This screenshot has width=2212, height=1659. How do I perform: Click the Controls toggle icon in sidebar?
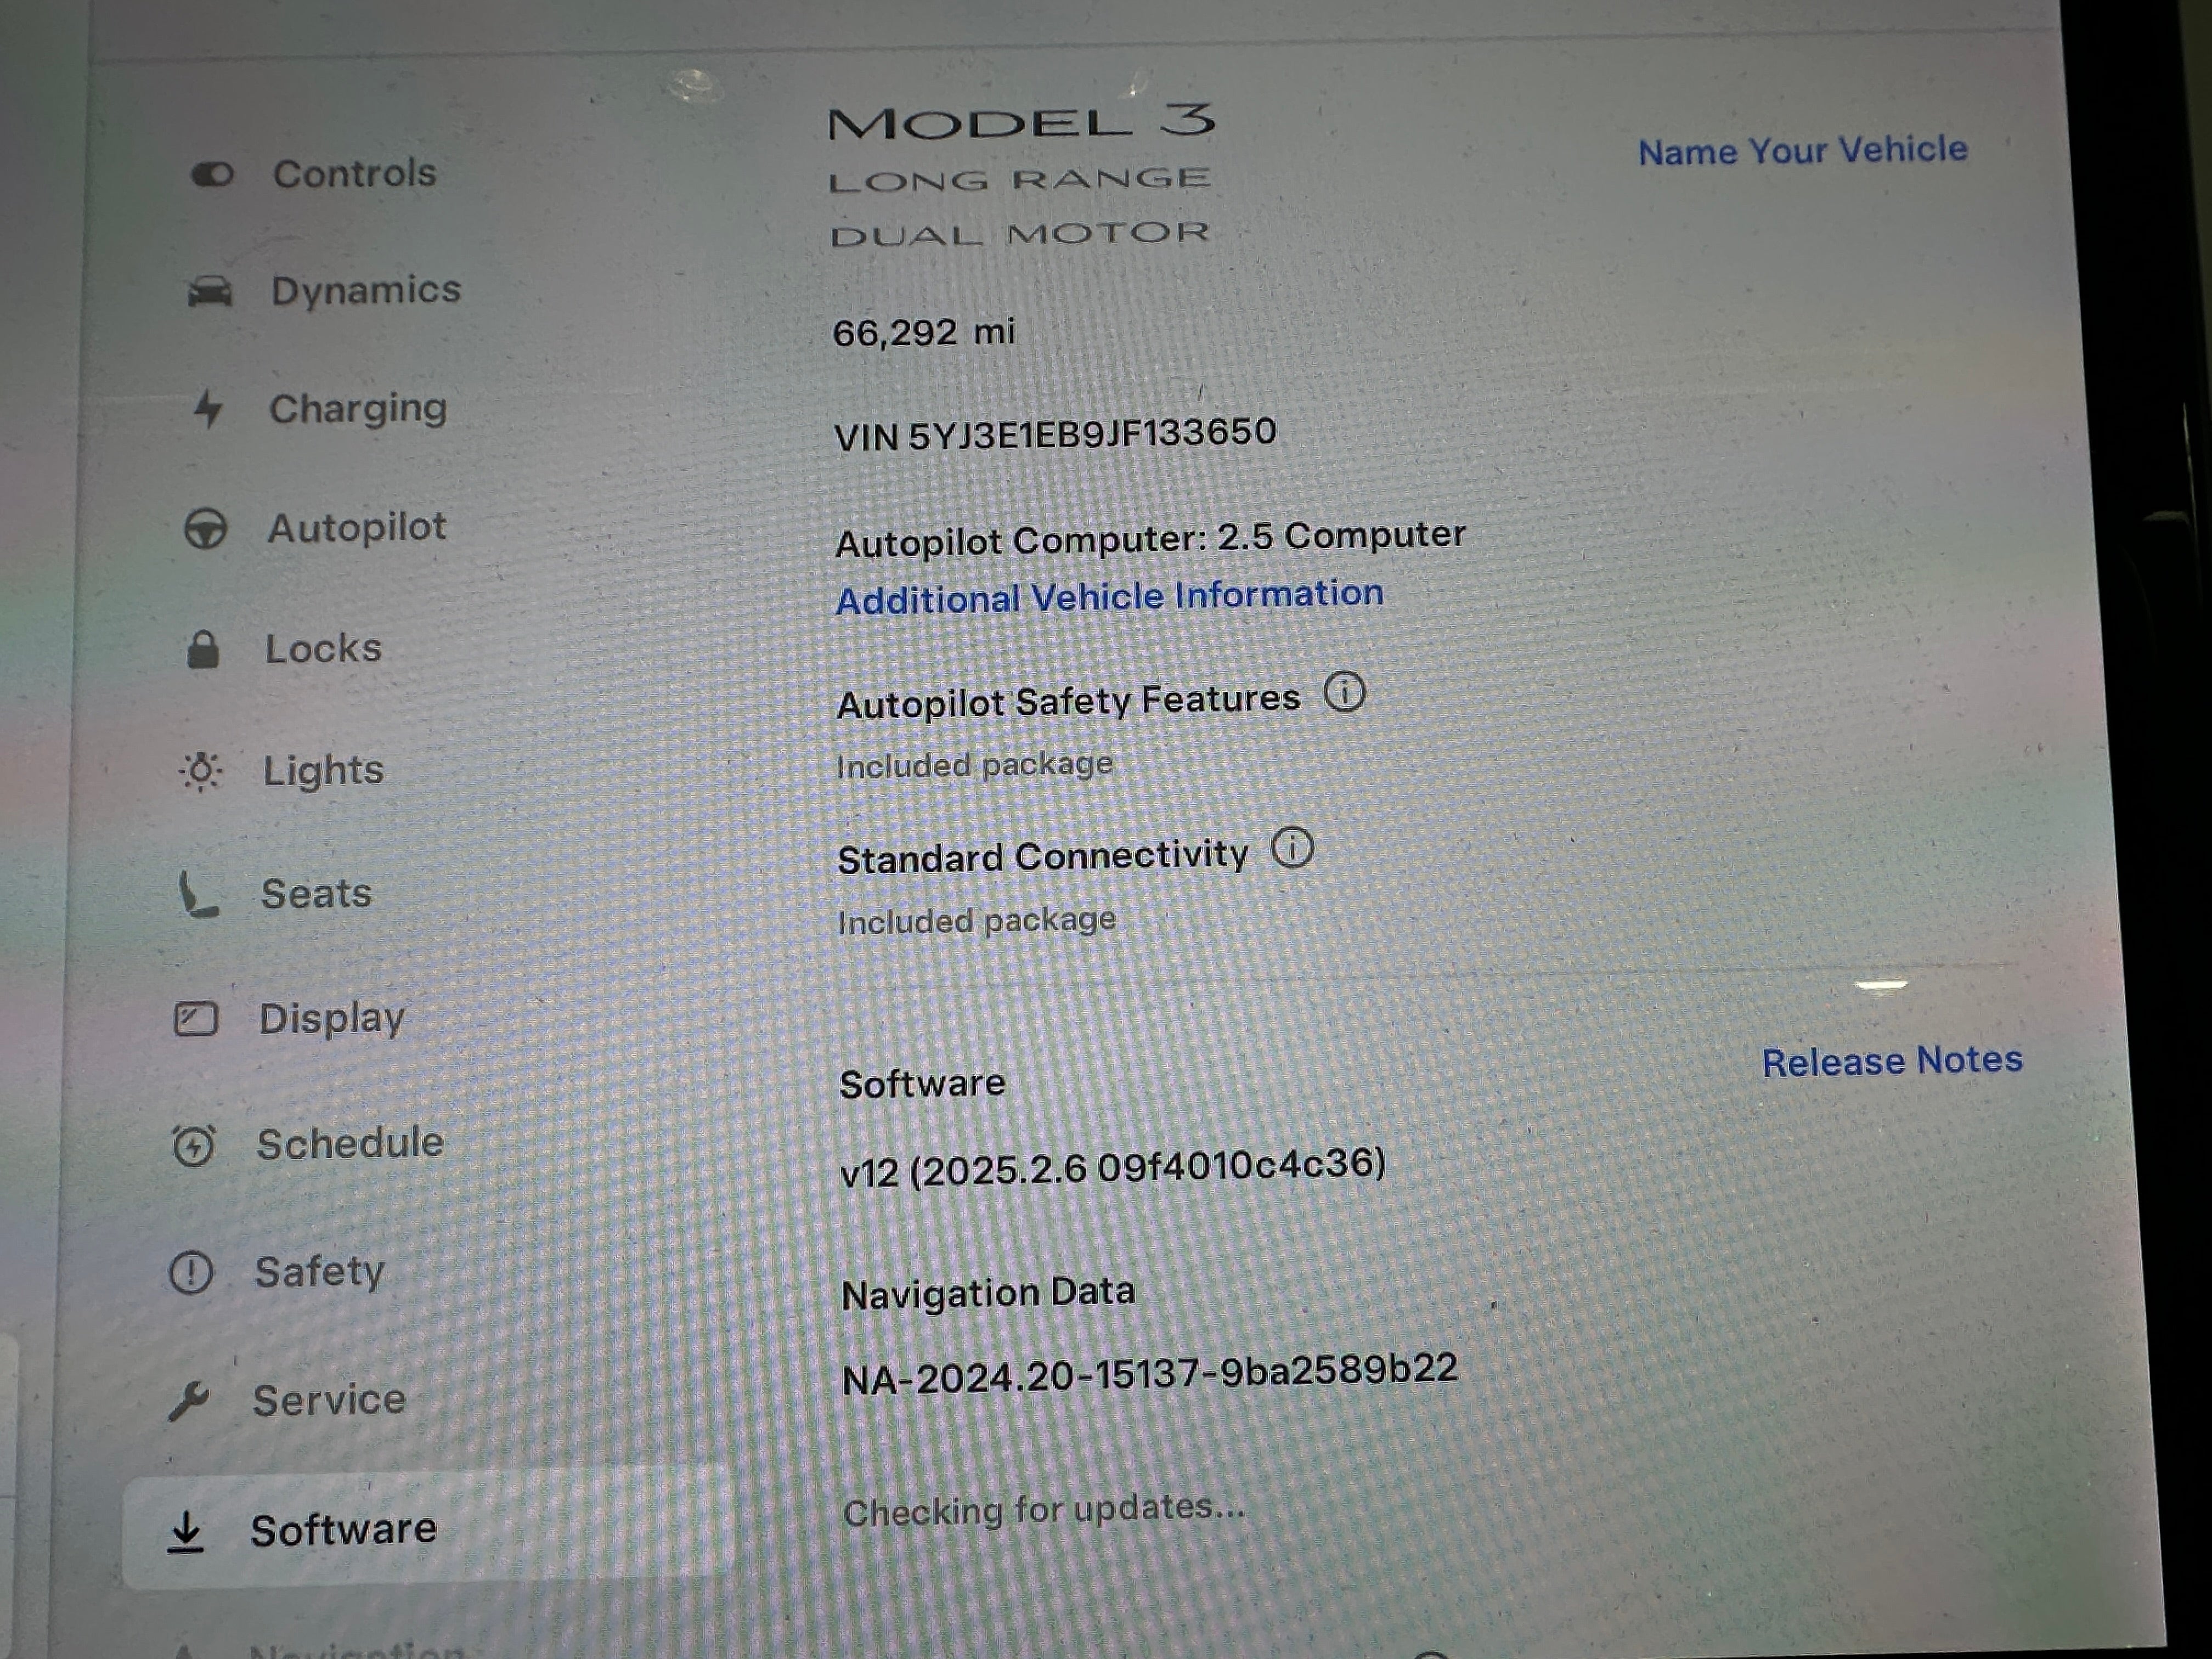(212, 175)
